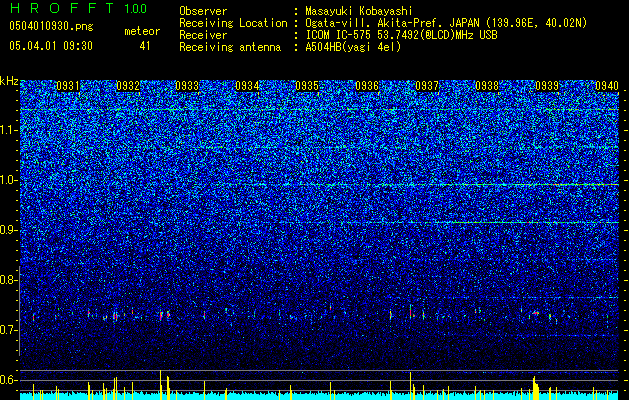Click the 0939 time marker
Screen dimensions: 629x400
coord(547,86)
